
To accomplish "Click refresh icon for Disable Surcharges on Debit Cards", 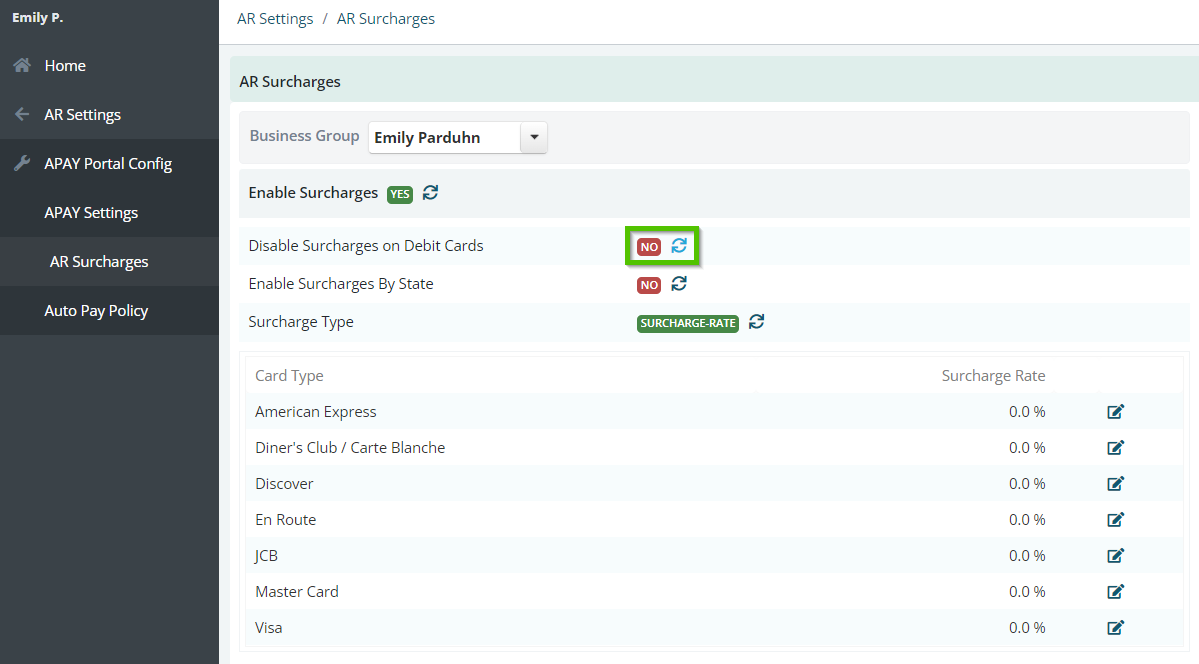I will pyautogui.click(x=679, y=246).
